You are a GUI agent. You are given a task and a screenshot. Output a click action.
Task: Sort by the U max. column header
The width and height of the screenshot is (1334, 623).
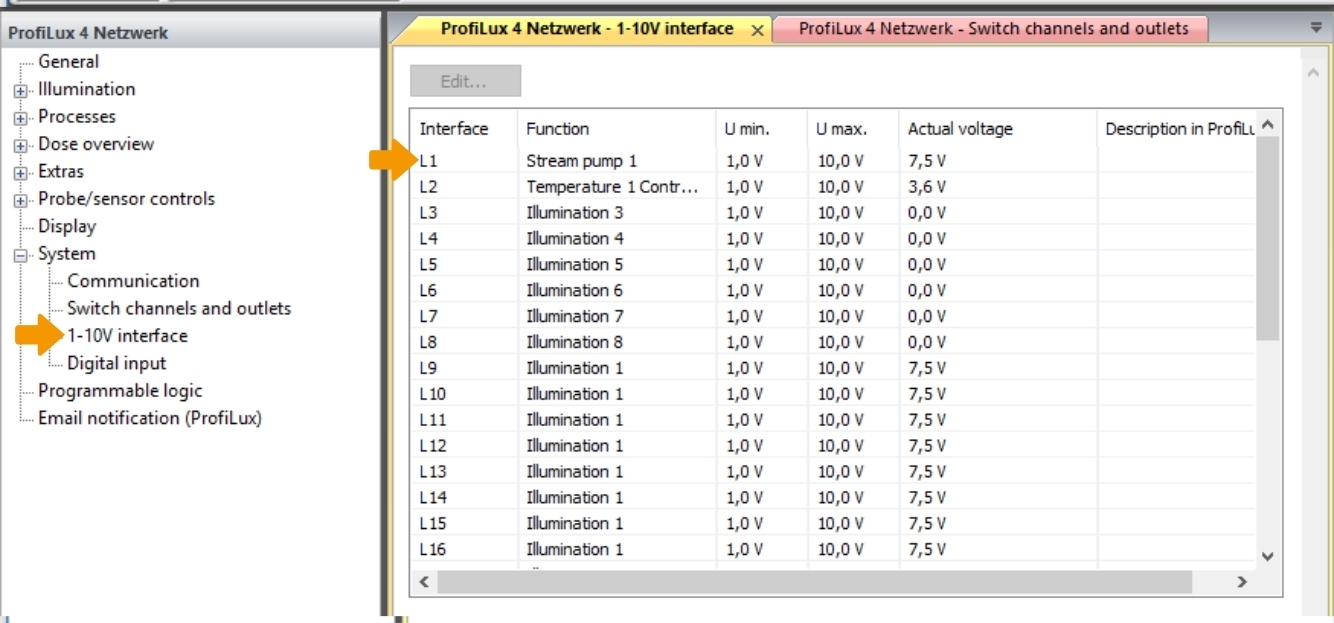[853, 129]
